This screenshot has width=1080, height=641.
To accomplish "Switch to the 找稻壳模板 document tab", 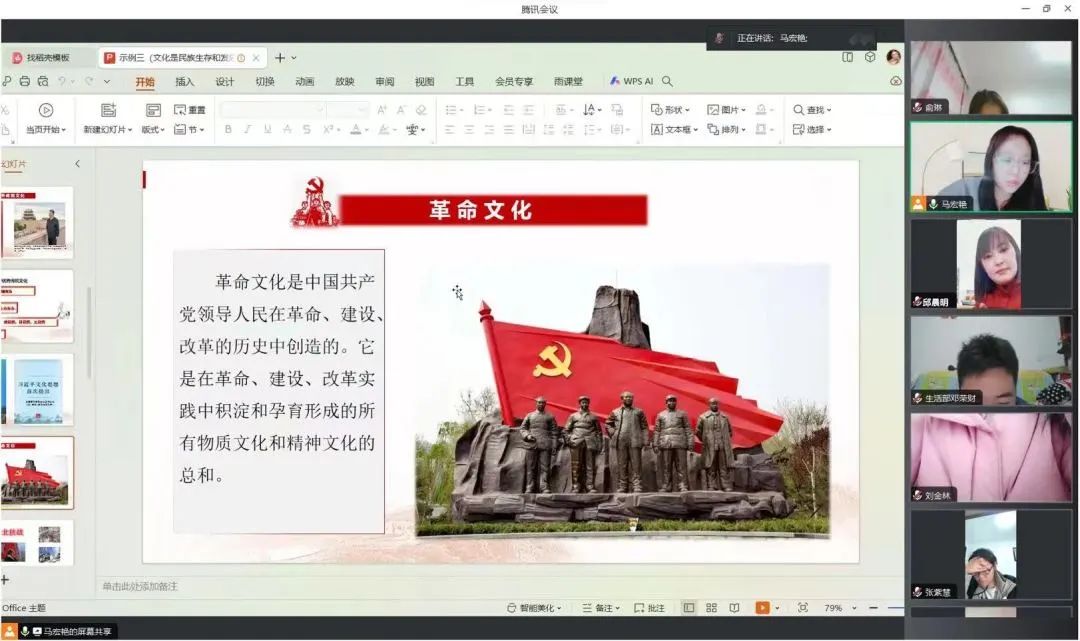I will tap(47, 58).
